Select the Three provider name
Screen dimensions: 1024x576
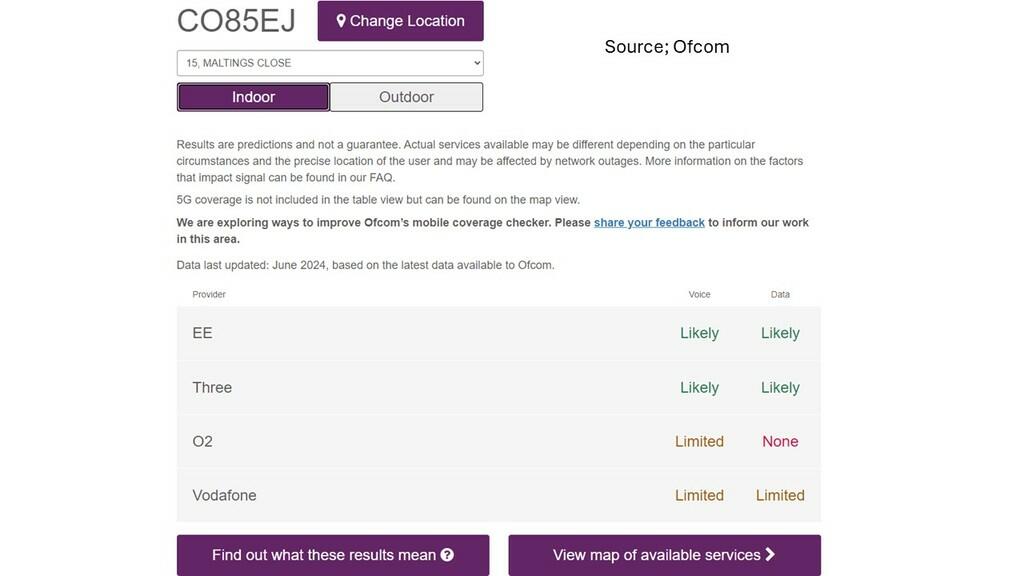212,387
